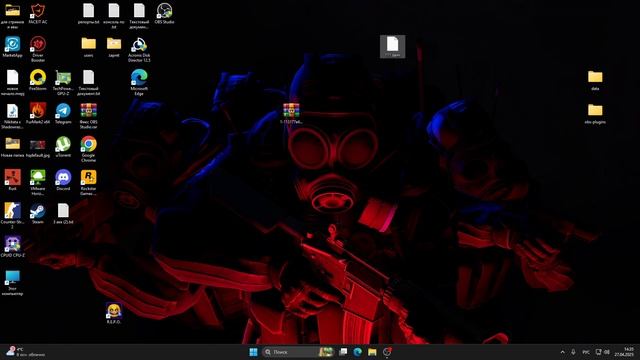Image resolution: width=640 pixels, height=360 pixels.
Task: Select the Фикс OBS Studio.rar archive
Action: click(x=88, y=116)
